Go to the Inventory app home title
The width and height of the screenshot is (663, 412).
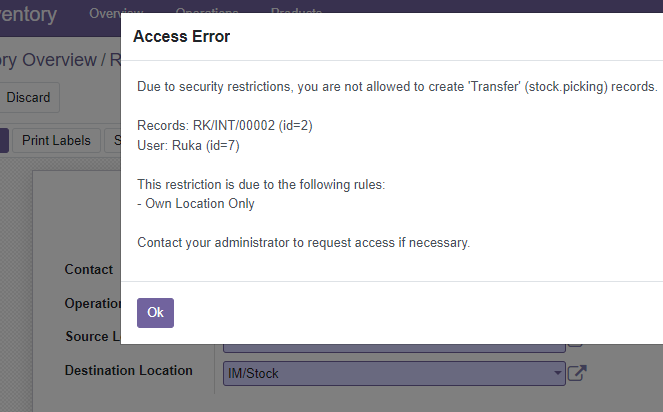click(28, 15)
